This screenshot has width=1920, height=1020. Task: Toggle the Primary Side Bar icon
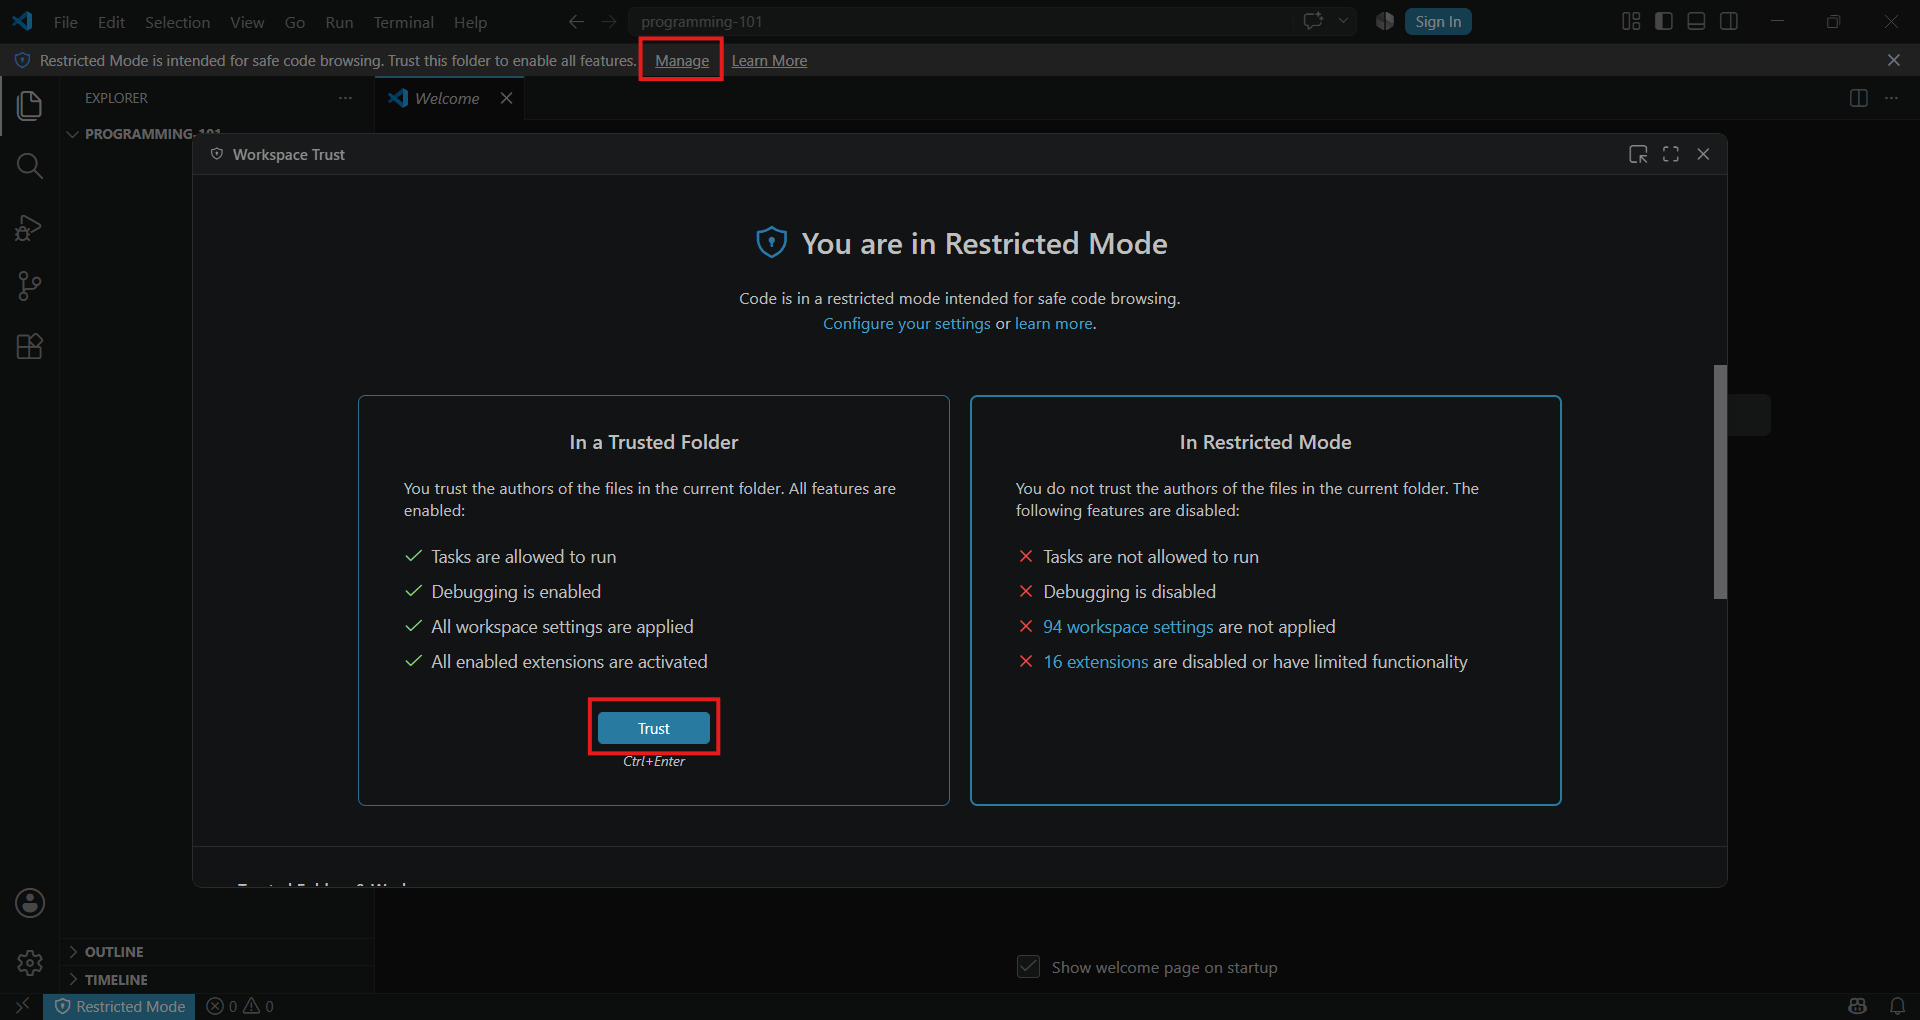(1664, 21)
